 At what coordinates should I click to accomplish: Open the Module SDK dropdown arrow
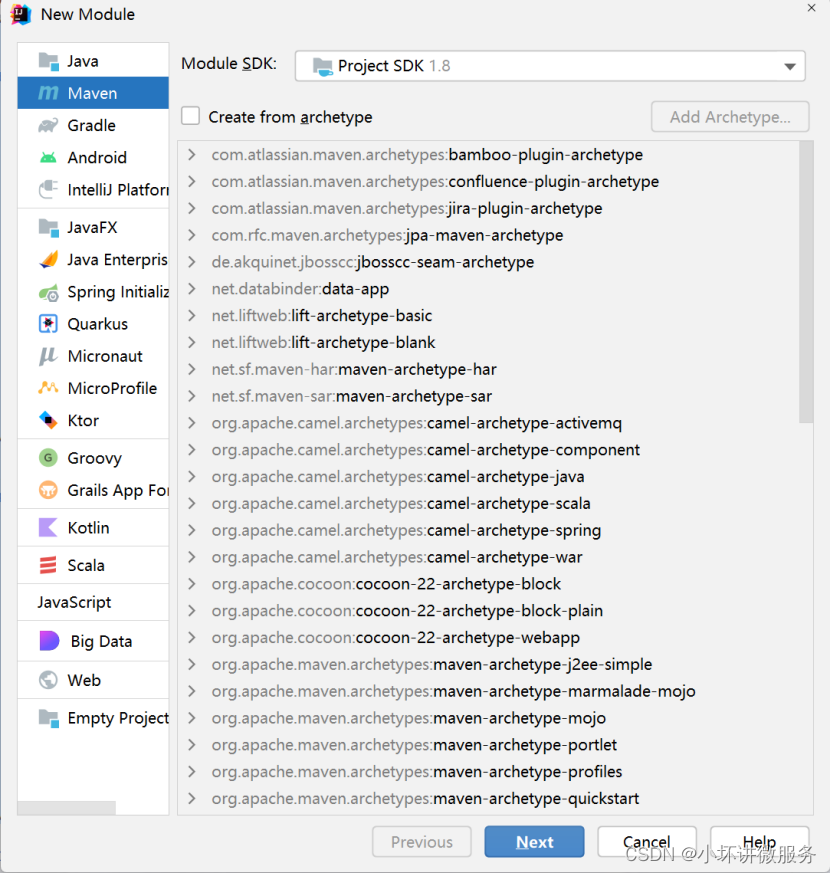click(789, 67)
